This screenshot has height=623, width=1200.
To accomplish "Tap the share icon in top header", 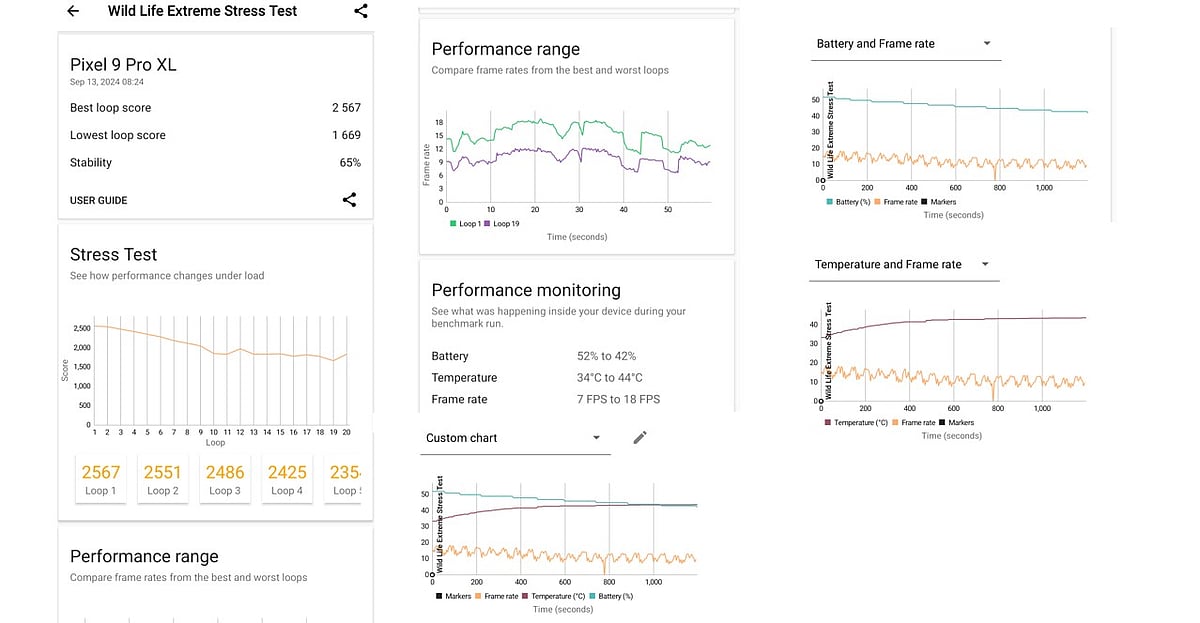I will click(x=361, y=11).
